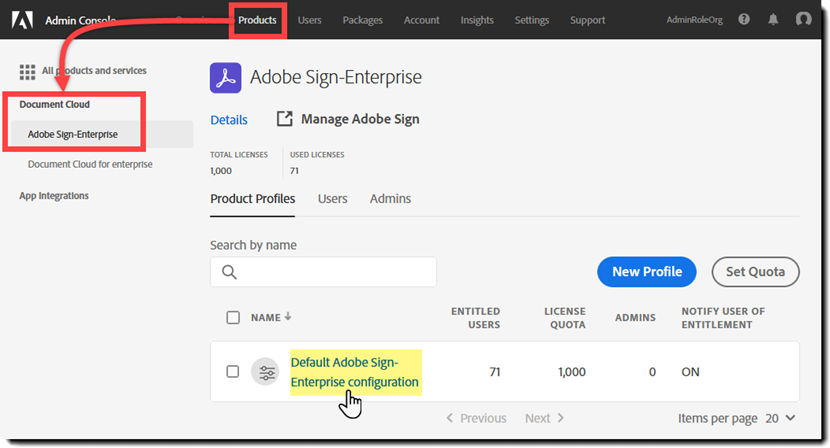
Task: Click the 1,000 license quota cell
Action: pyautogui.click(x=572, y=372)
